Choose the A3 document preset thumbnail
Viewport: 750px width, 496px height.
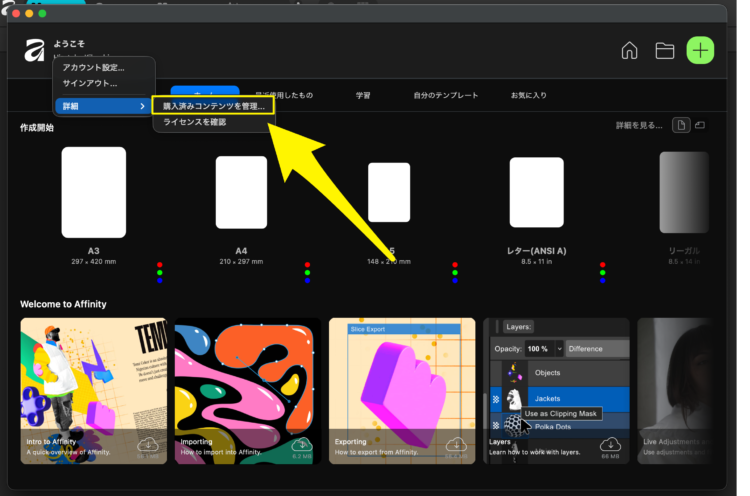pos(93,191)
